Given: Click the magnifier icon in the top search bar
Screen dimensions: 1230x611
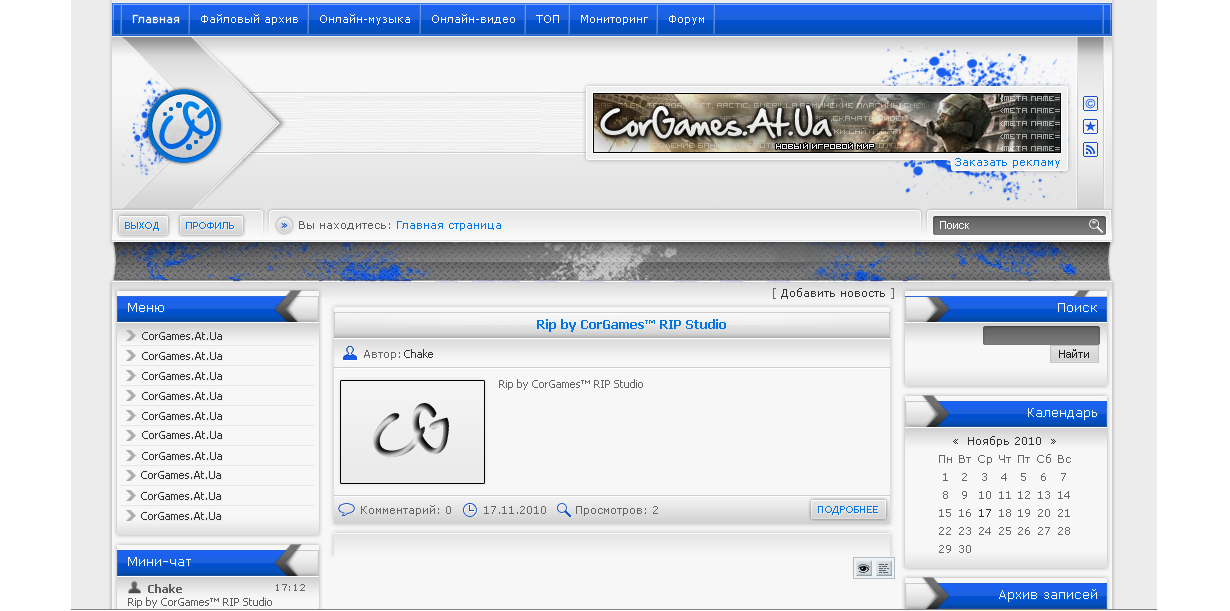Looking at the screenshot, I should pyautogui.click(x=1096, y=226).
